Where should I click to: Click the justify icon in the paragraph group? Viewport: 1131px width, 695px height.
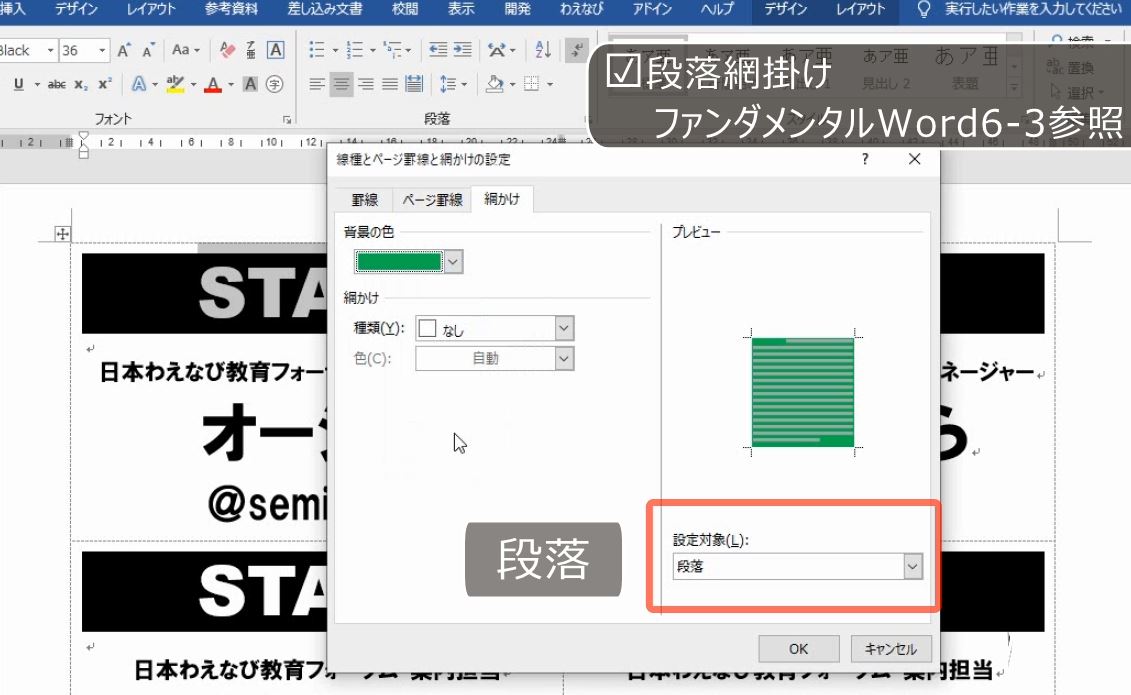coord(388,84)
